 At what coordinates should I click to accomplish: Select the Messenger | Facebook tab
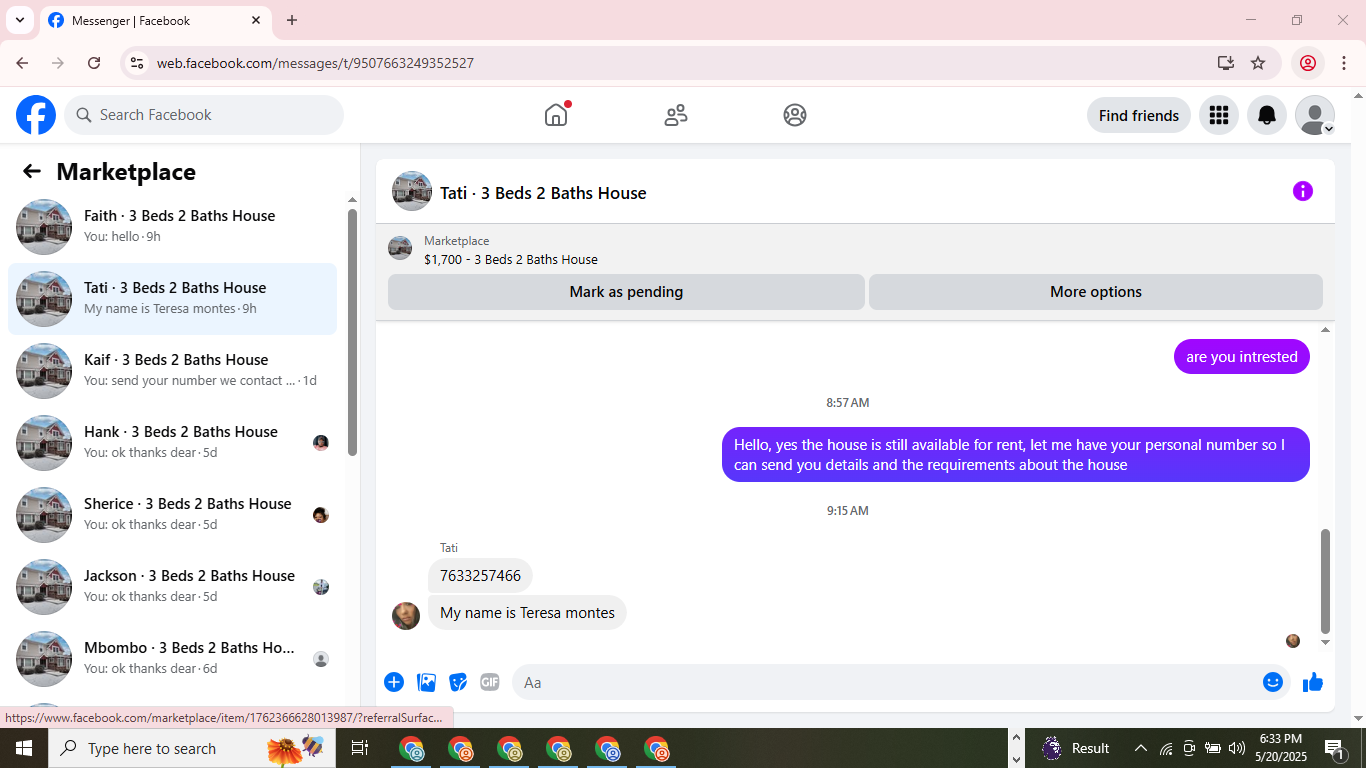coord(155,20)
